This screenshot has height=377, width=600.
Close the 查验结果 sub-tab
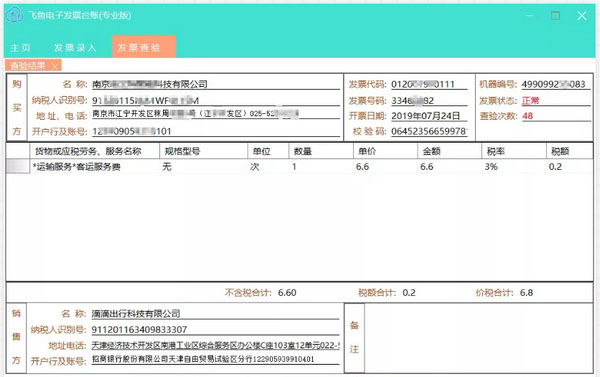point(55,66)
